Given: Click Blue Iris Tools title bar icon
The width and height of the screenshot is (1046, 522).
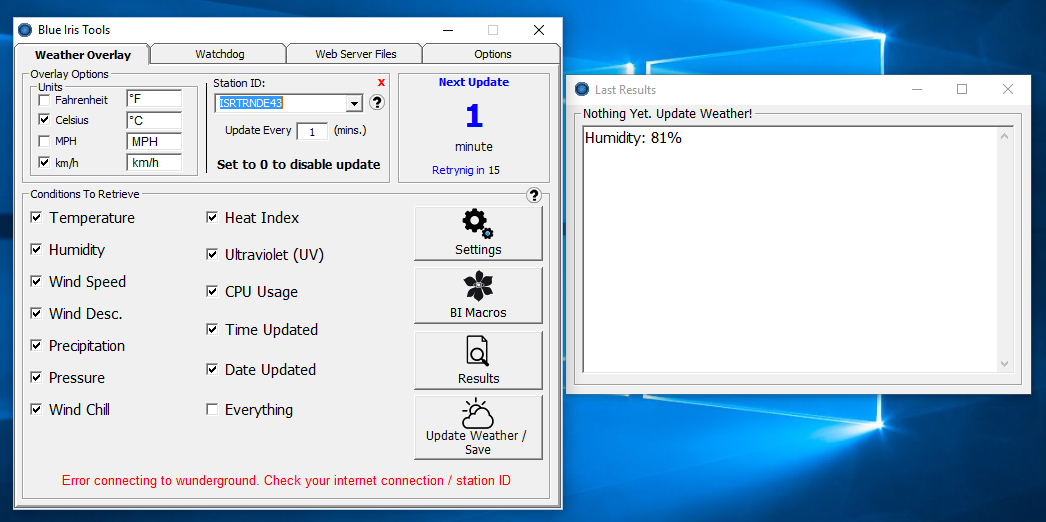Looking at the screenshot, I should tap(25, 30).
